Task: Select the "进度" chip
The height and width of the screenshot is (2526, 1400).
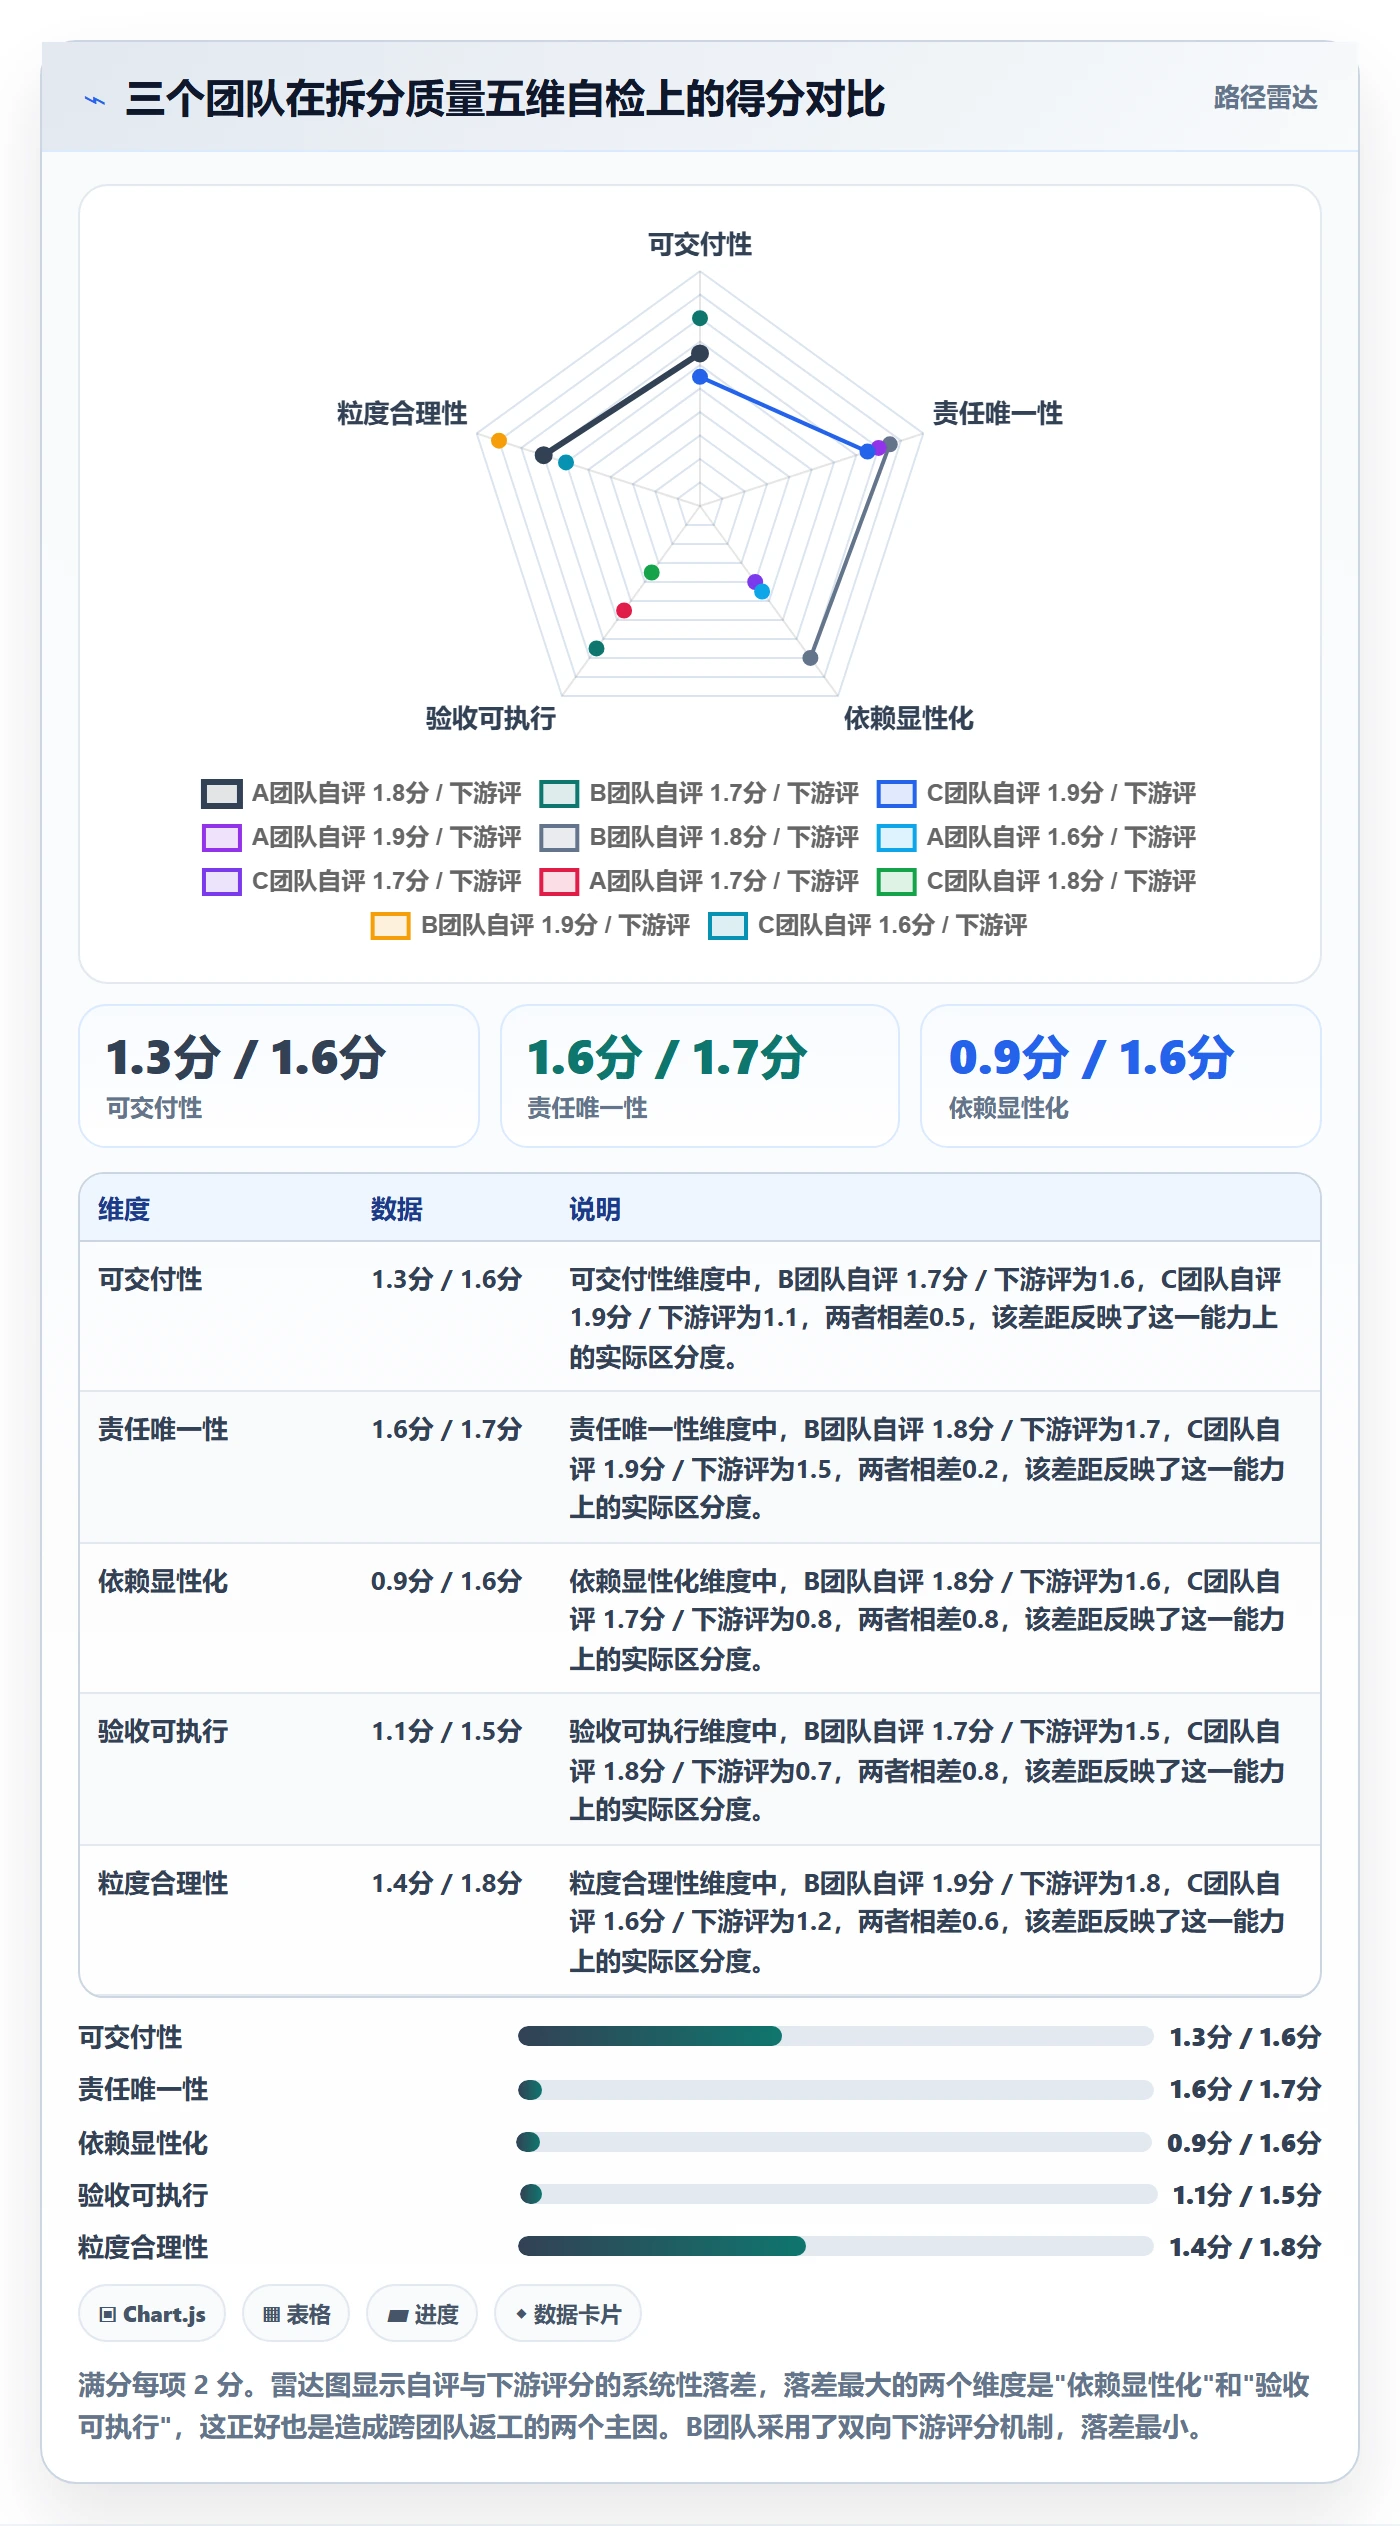Action: 422,2314
